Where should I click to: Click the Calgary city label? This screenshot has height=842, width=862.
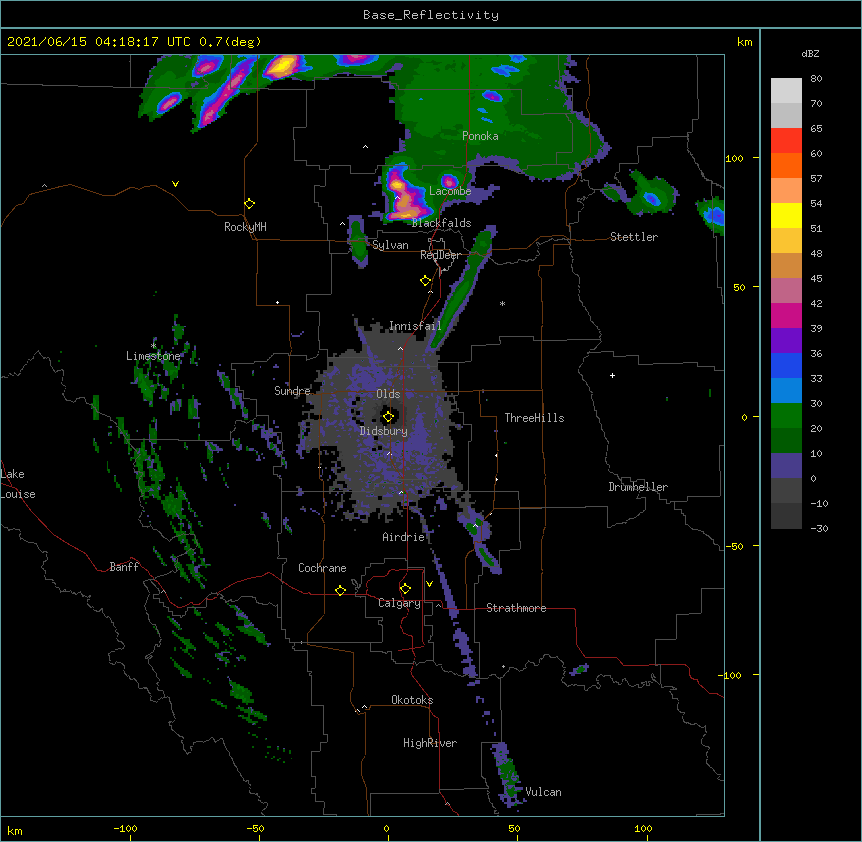pyautogui.click(x=399, y=603)
